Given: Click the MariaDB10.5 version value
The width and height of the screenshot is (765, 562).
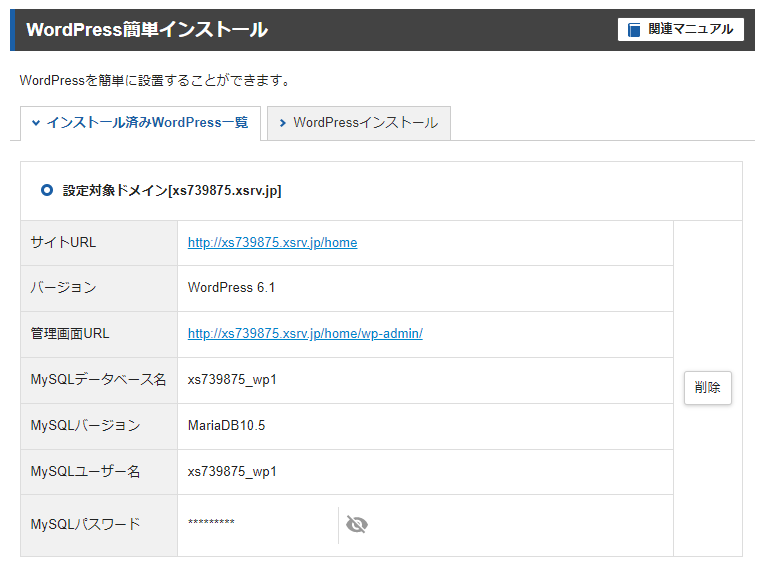Looking at the screenshot, I should [226, 426].
